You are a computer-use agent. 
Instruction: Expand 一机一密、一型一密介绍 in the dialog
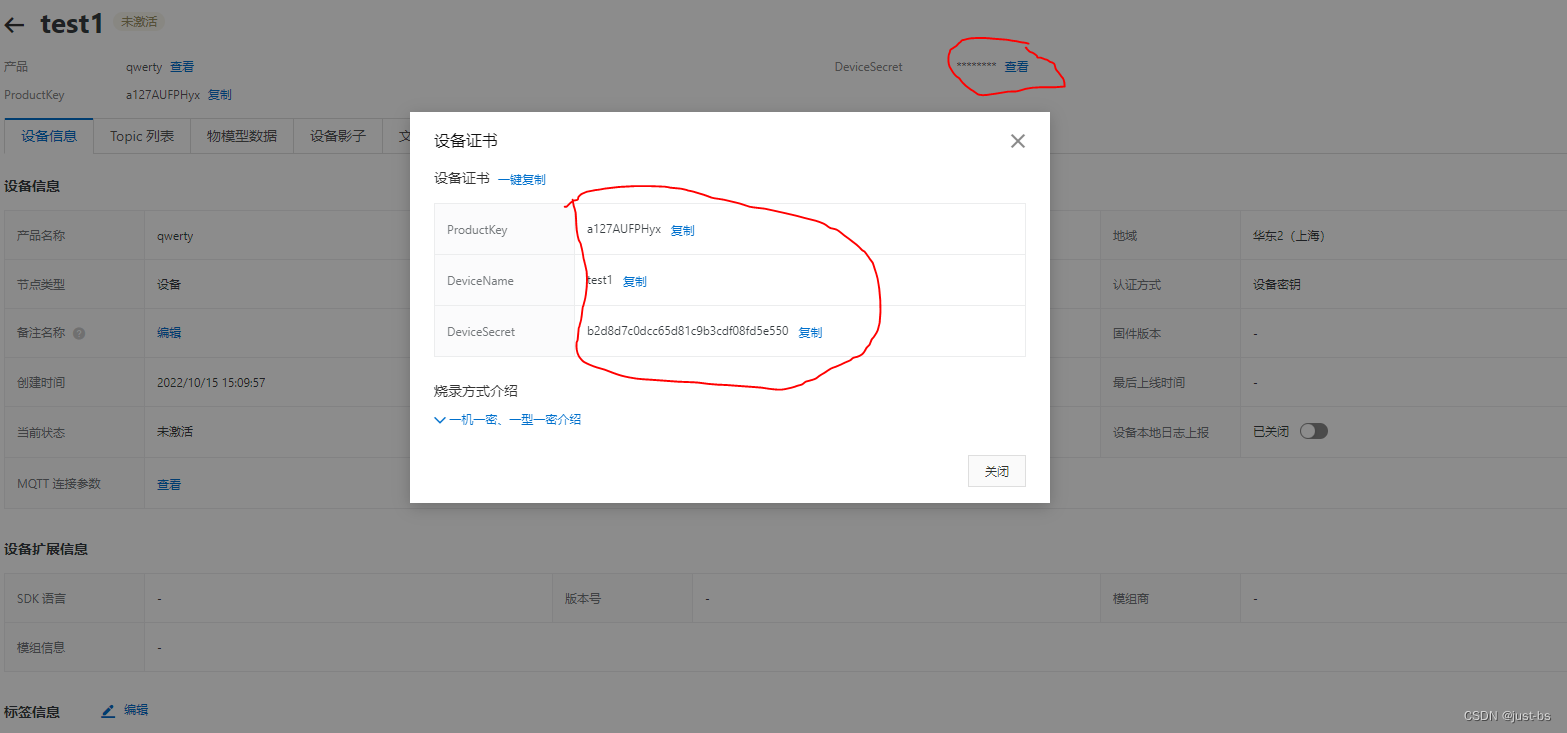pos(516,419)
